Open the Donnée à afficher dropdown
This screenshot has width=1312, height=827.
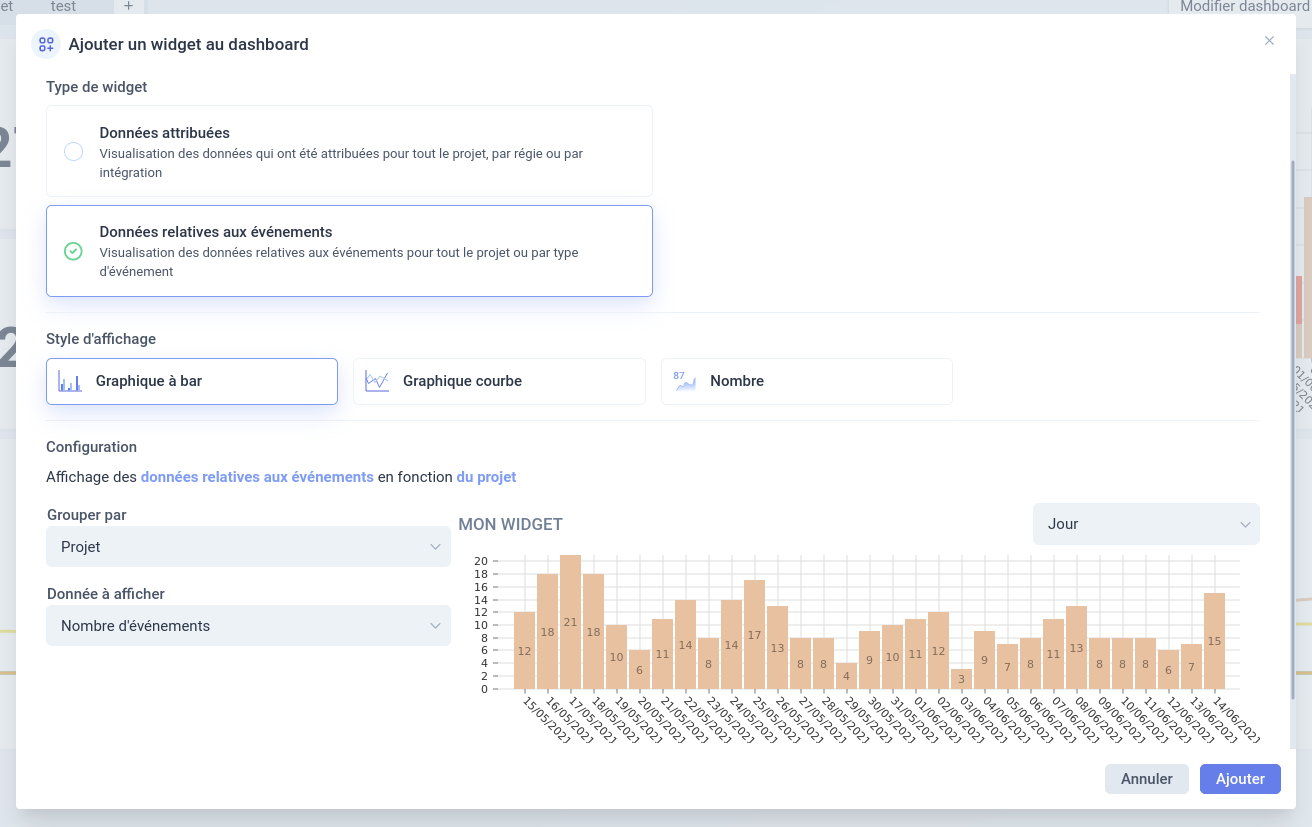coord(248,626)
